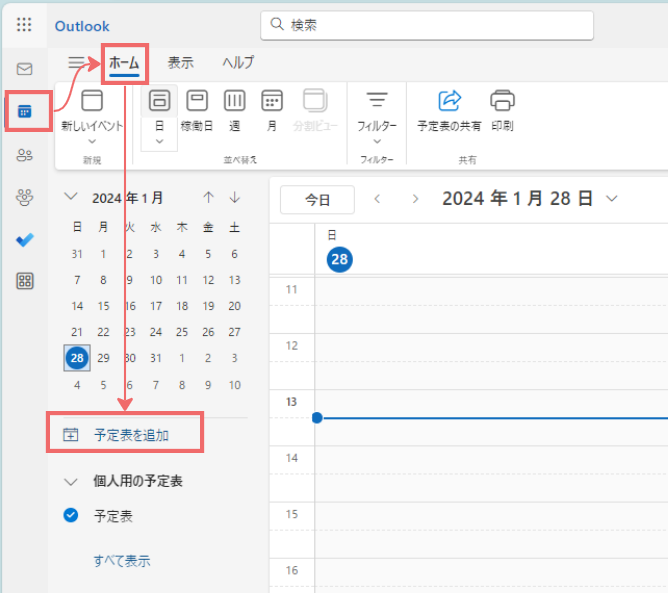Create a new event (新しいイベント)

(92, 109)
